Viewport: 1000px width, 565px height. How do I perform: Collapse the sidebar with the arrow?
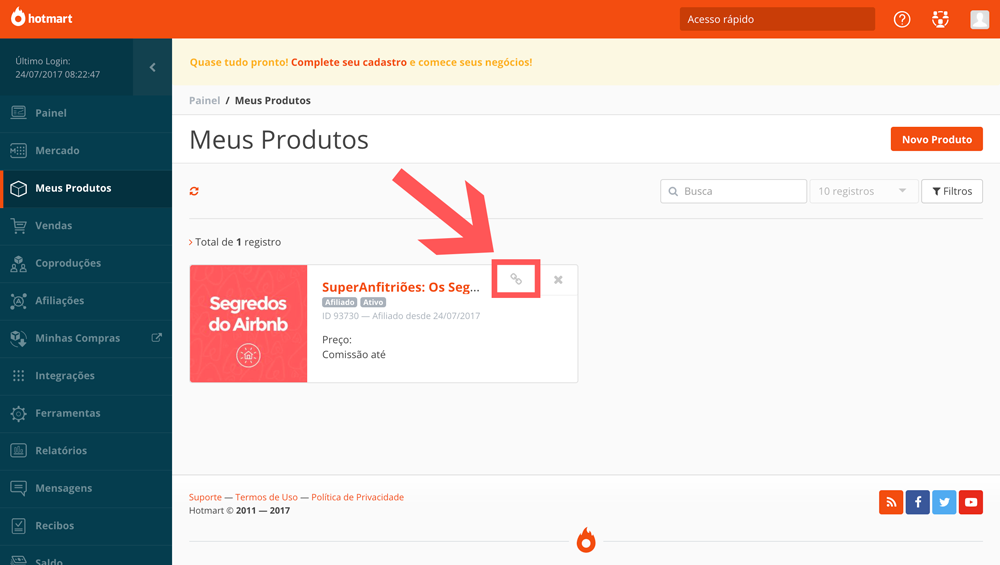(x=152, y=67)
